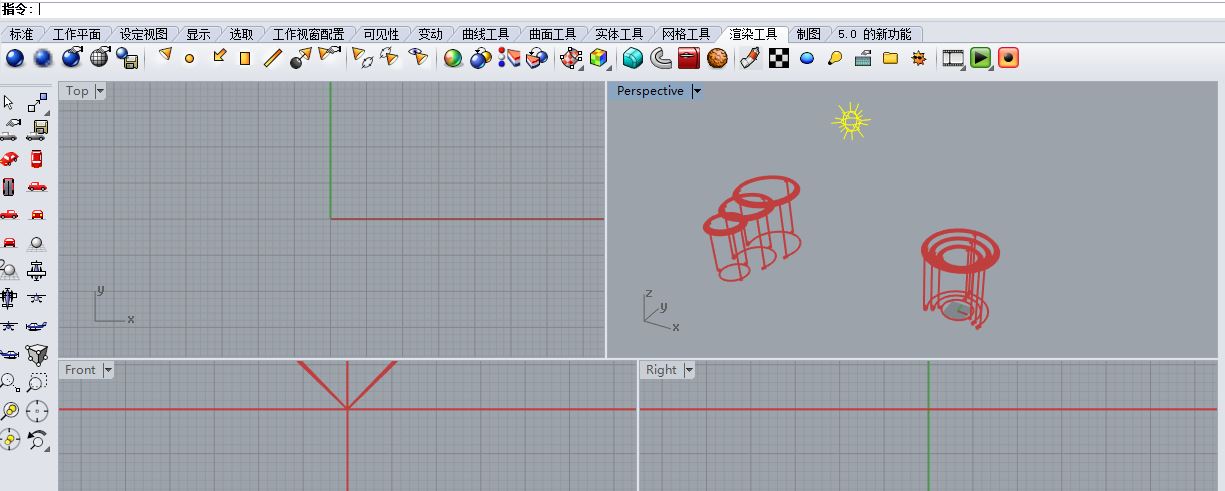Select the yellow sun object in Perspective

(851, 121)
